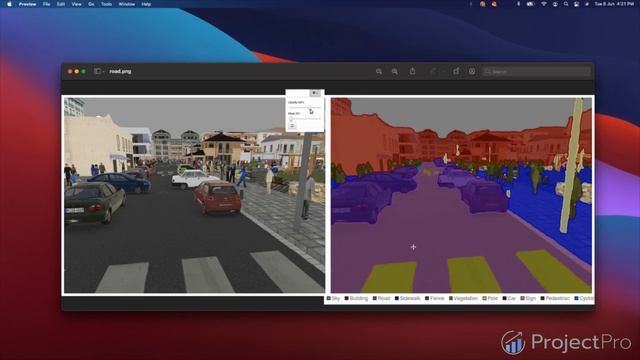Click the Pedestrian legend label

558,298
